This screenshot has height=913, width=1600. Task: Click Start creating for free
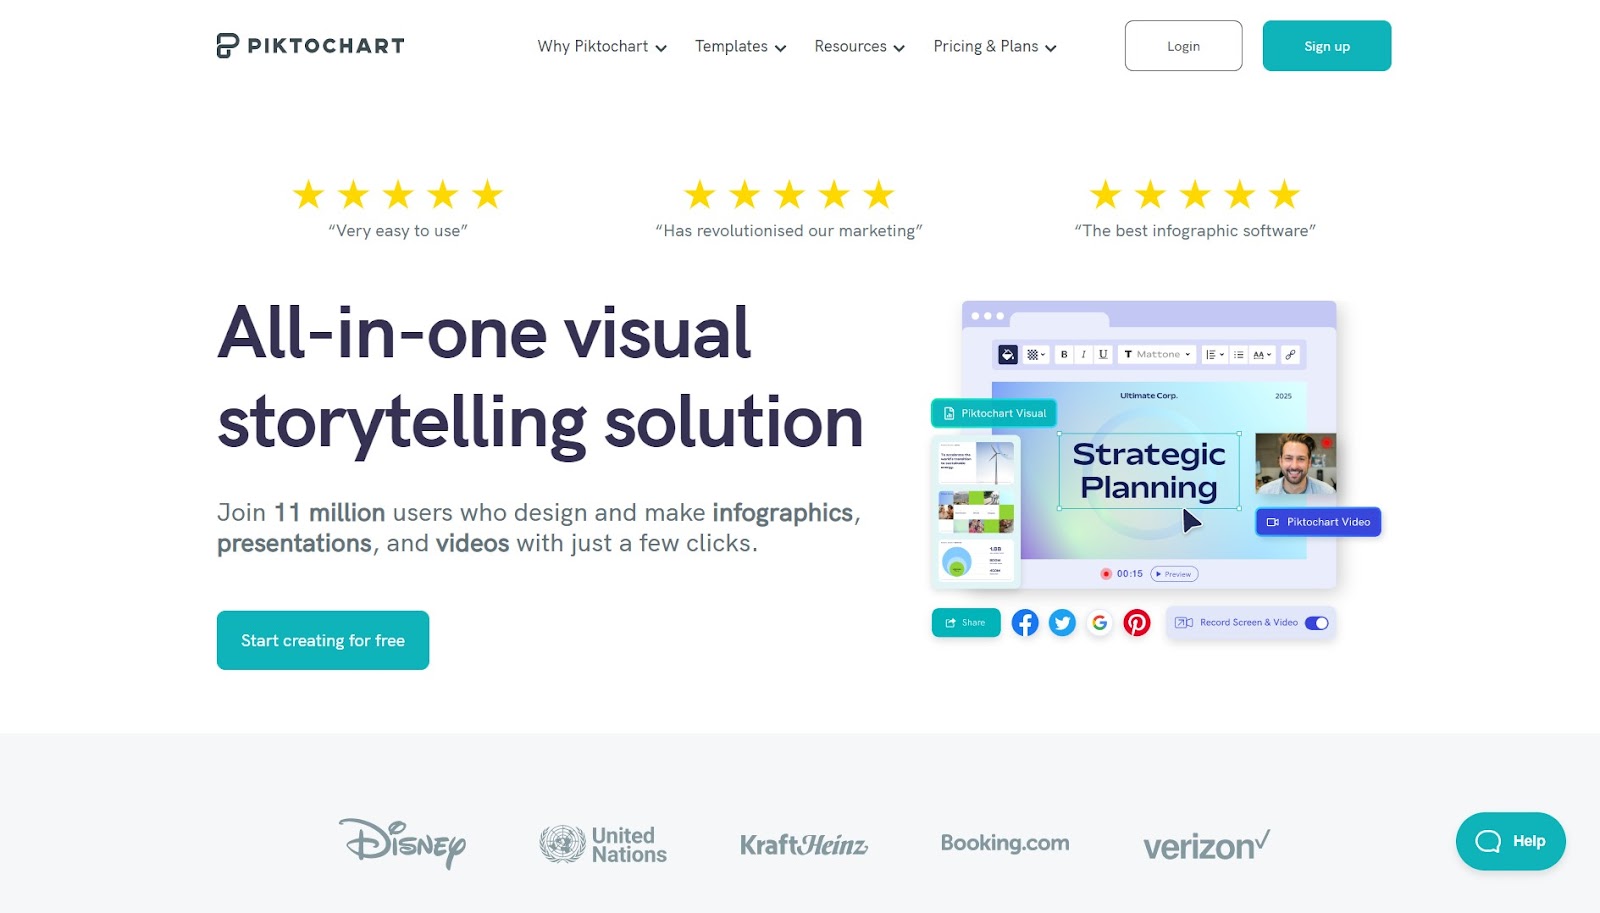[x=323, y=640]
